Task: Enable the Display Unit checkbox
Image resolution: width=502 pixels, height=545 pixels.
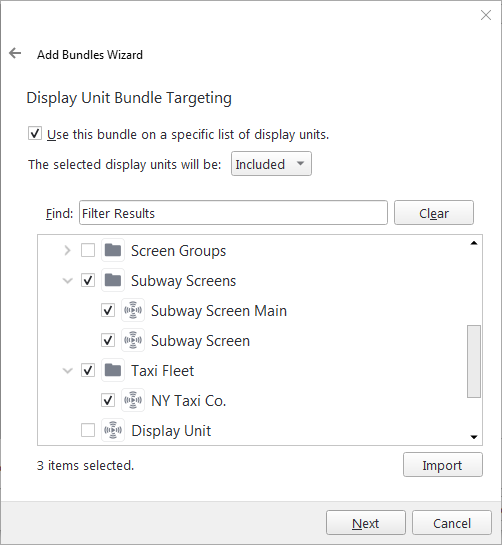Action: click(x=88, y=430)
